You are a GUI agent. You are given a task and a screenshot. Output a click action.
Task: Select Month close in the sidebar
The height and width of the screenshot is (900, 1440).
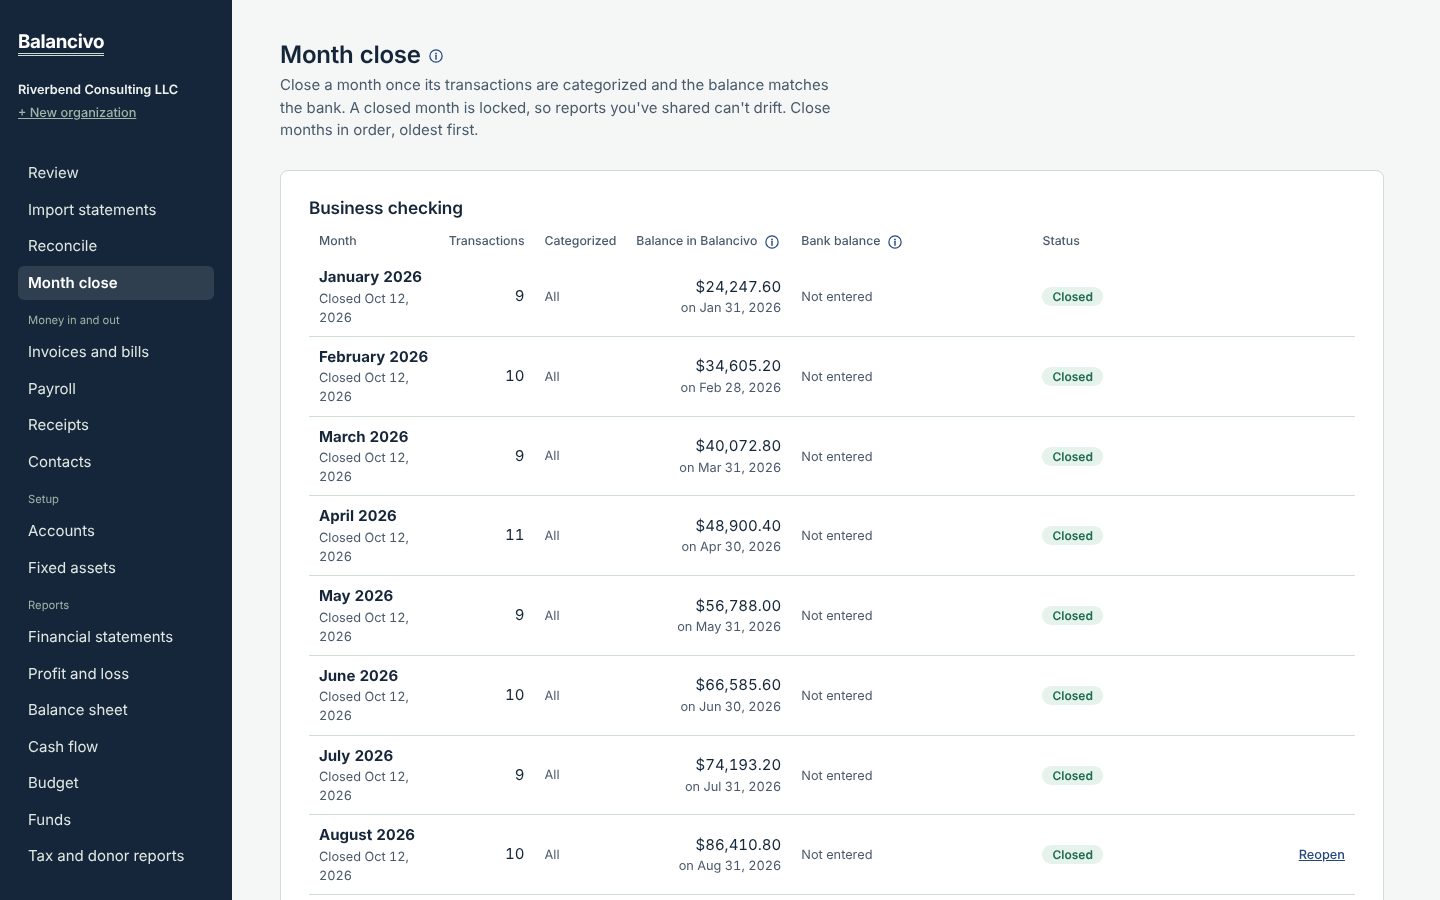(116, 283)
